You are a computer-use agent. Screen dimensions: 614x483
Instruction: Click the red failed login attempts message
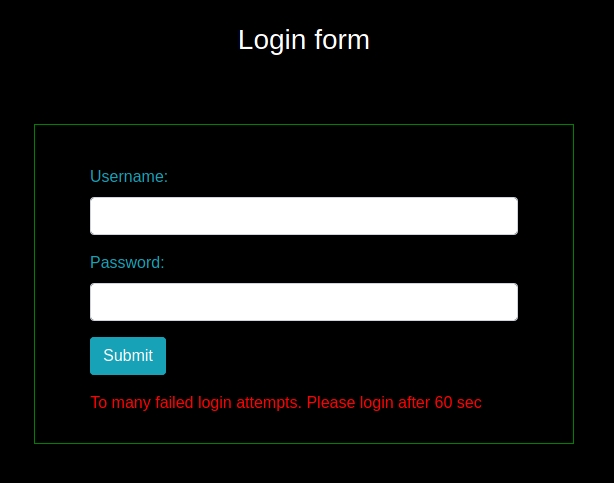[x=286, y=403]
